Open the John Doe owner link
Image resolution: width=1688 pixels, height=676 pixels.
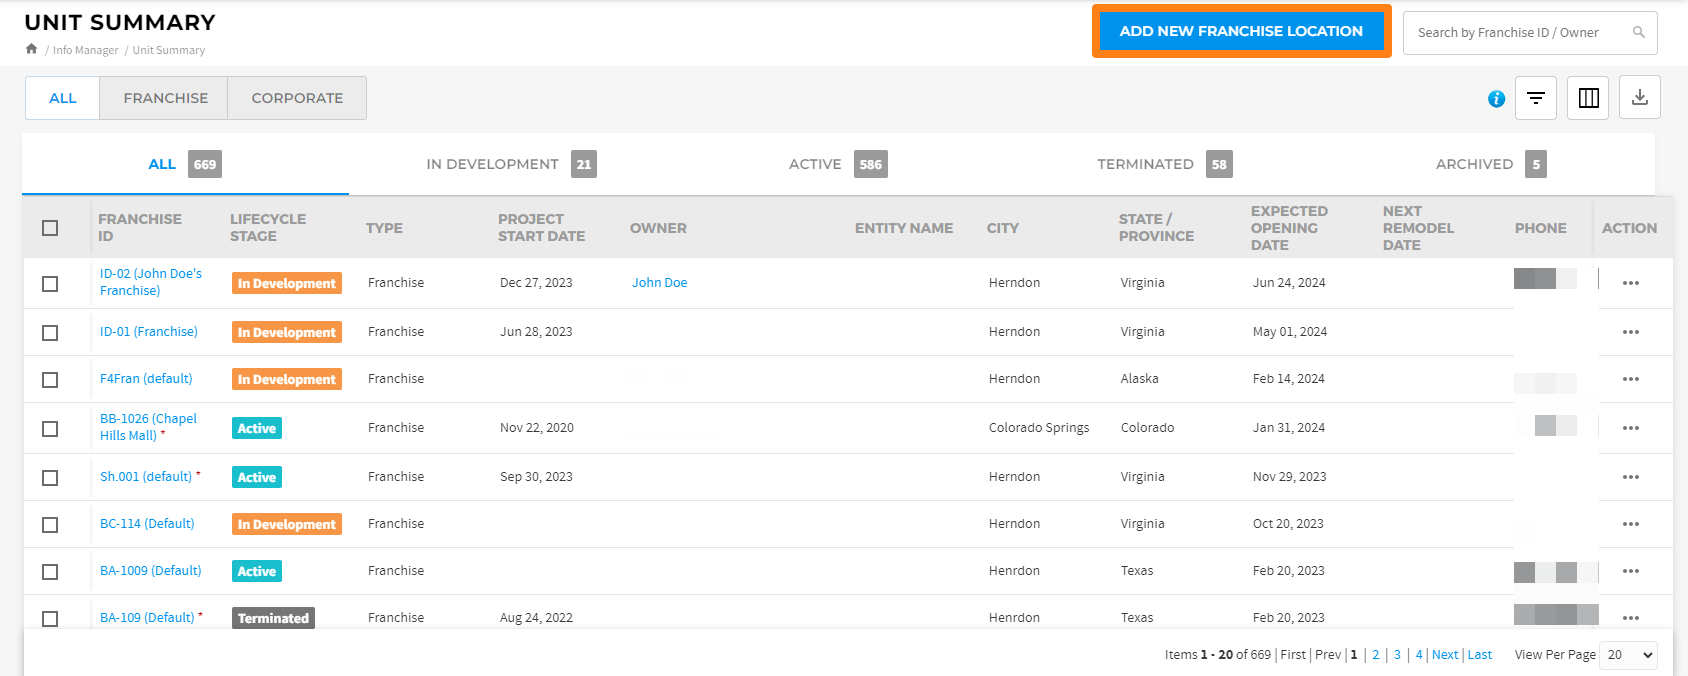pyautogui.click(x=659, y=283)
